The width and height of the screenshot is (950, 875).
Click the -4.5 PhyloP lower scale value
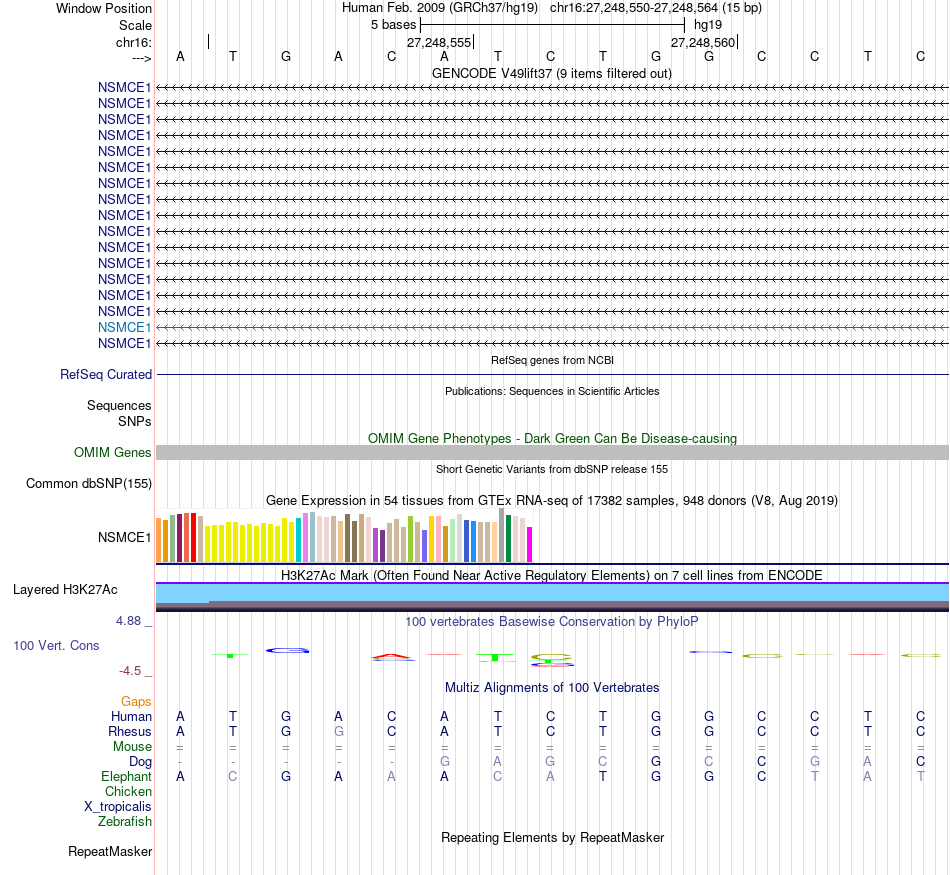(130, 671)
